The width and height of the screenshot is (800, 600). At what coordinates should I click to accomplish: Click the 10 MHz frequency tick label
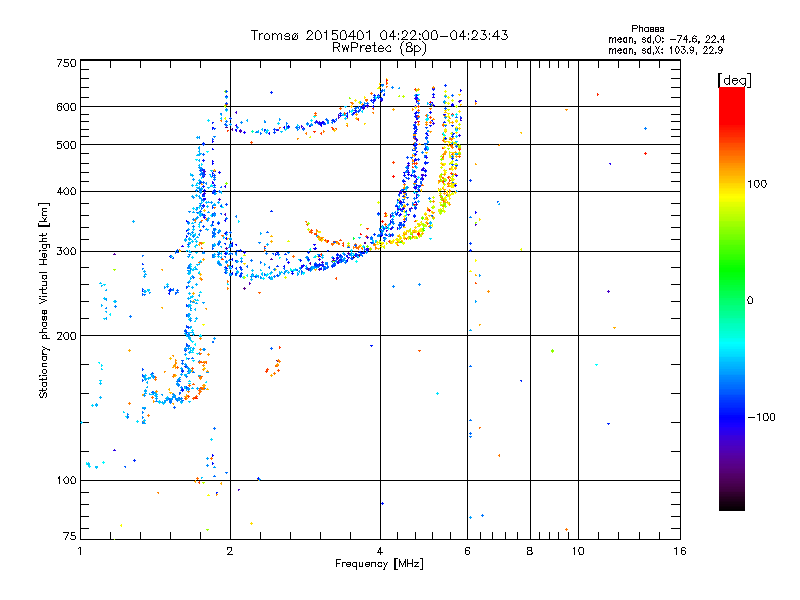578,551
